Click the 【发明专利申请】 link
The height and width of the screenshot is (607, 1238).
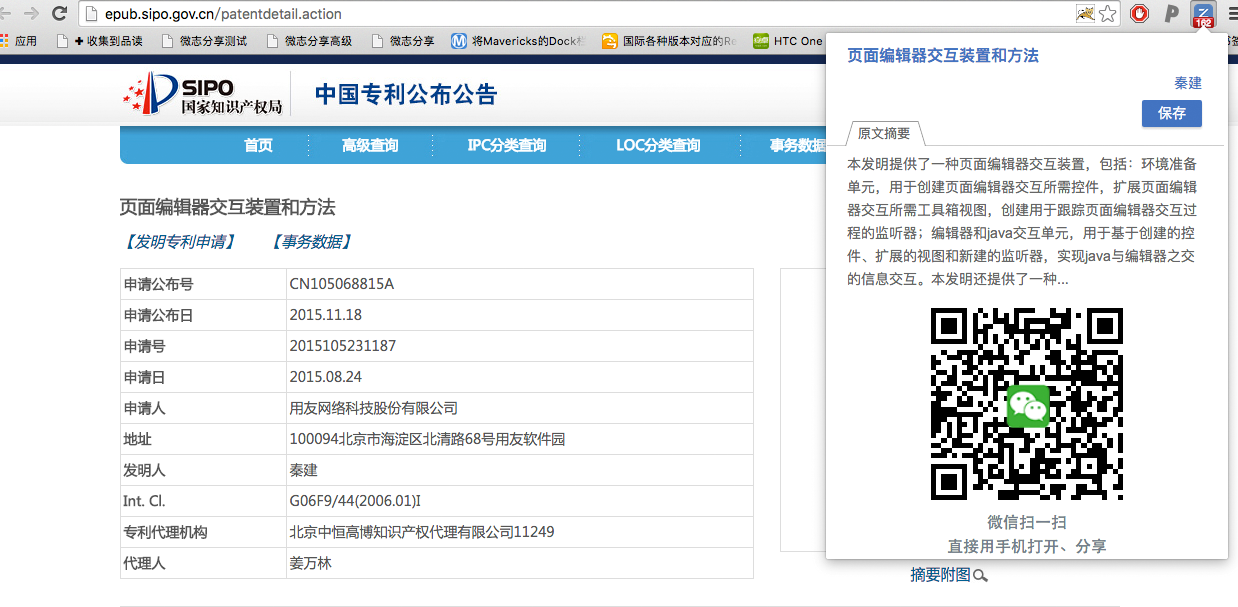pos(178,242)
